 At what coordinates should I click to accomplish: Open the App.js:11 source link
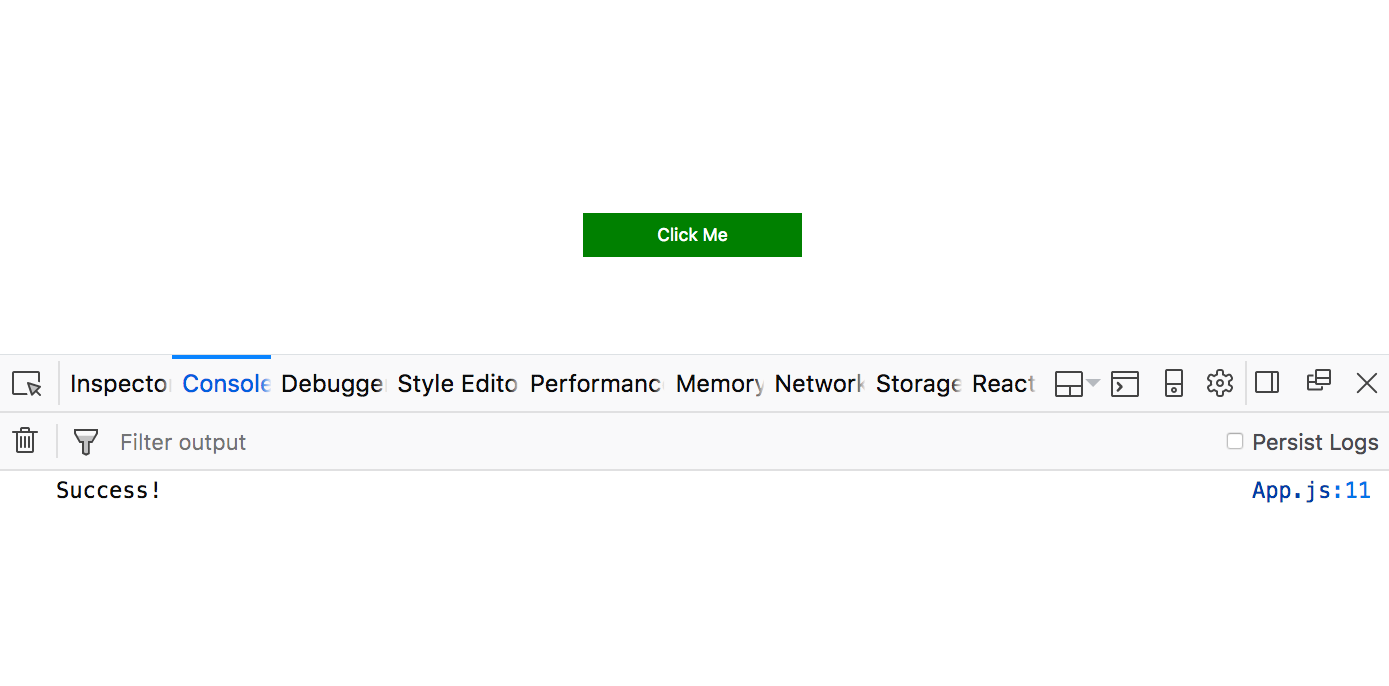pyautogui.click(x=1310, y=491)
